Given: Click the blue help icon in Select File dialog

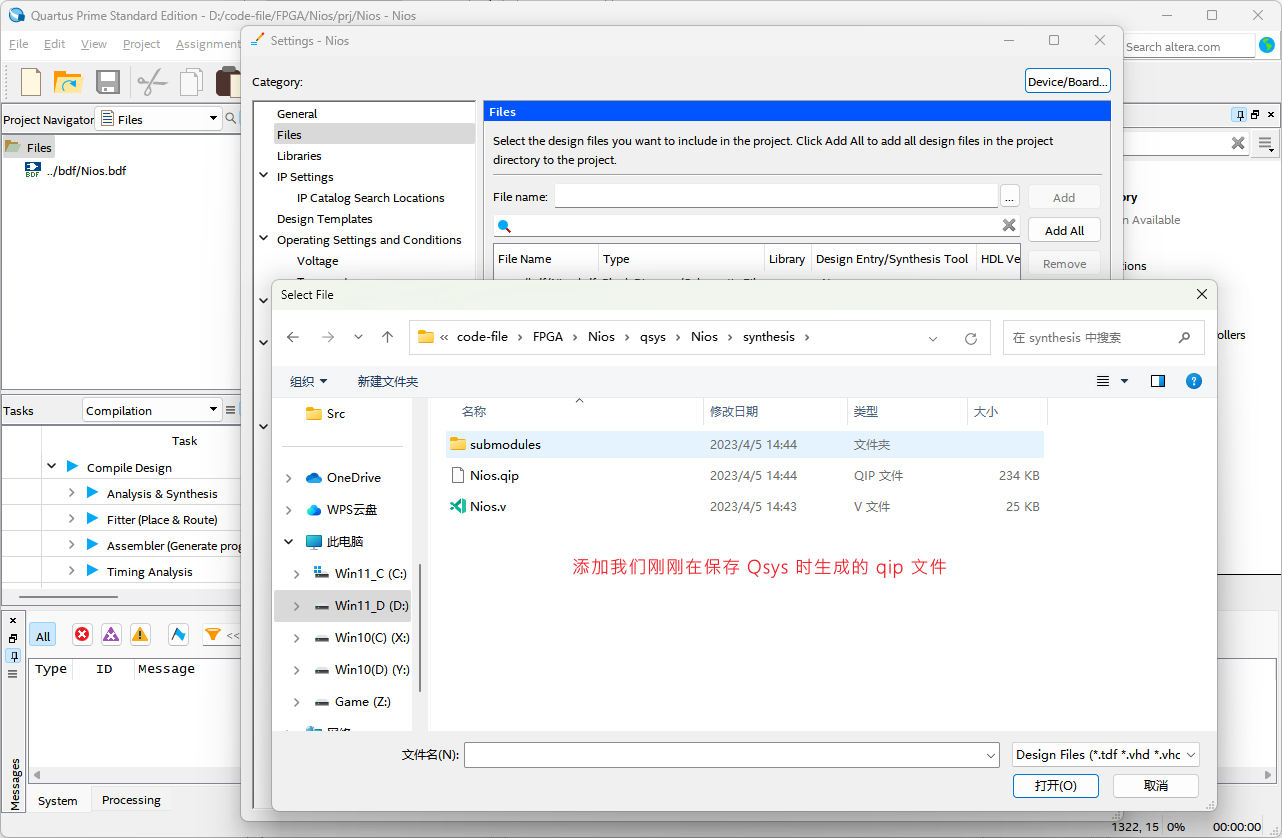Looking at the screenshot, I should click(x=1193, y=381).
